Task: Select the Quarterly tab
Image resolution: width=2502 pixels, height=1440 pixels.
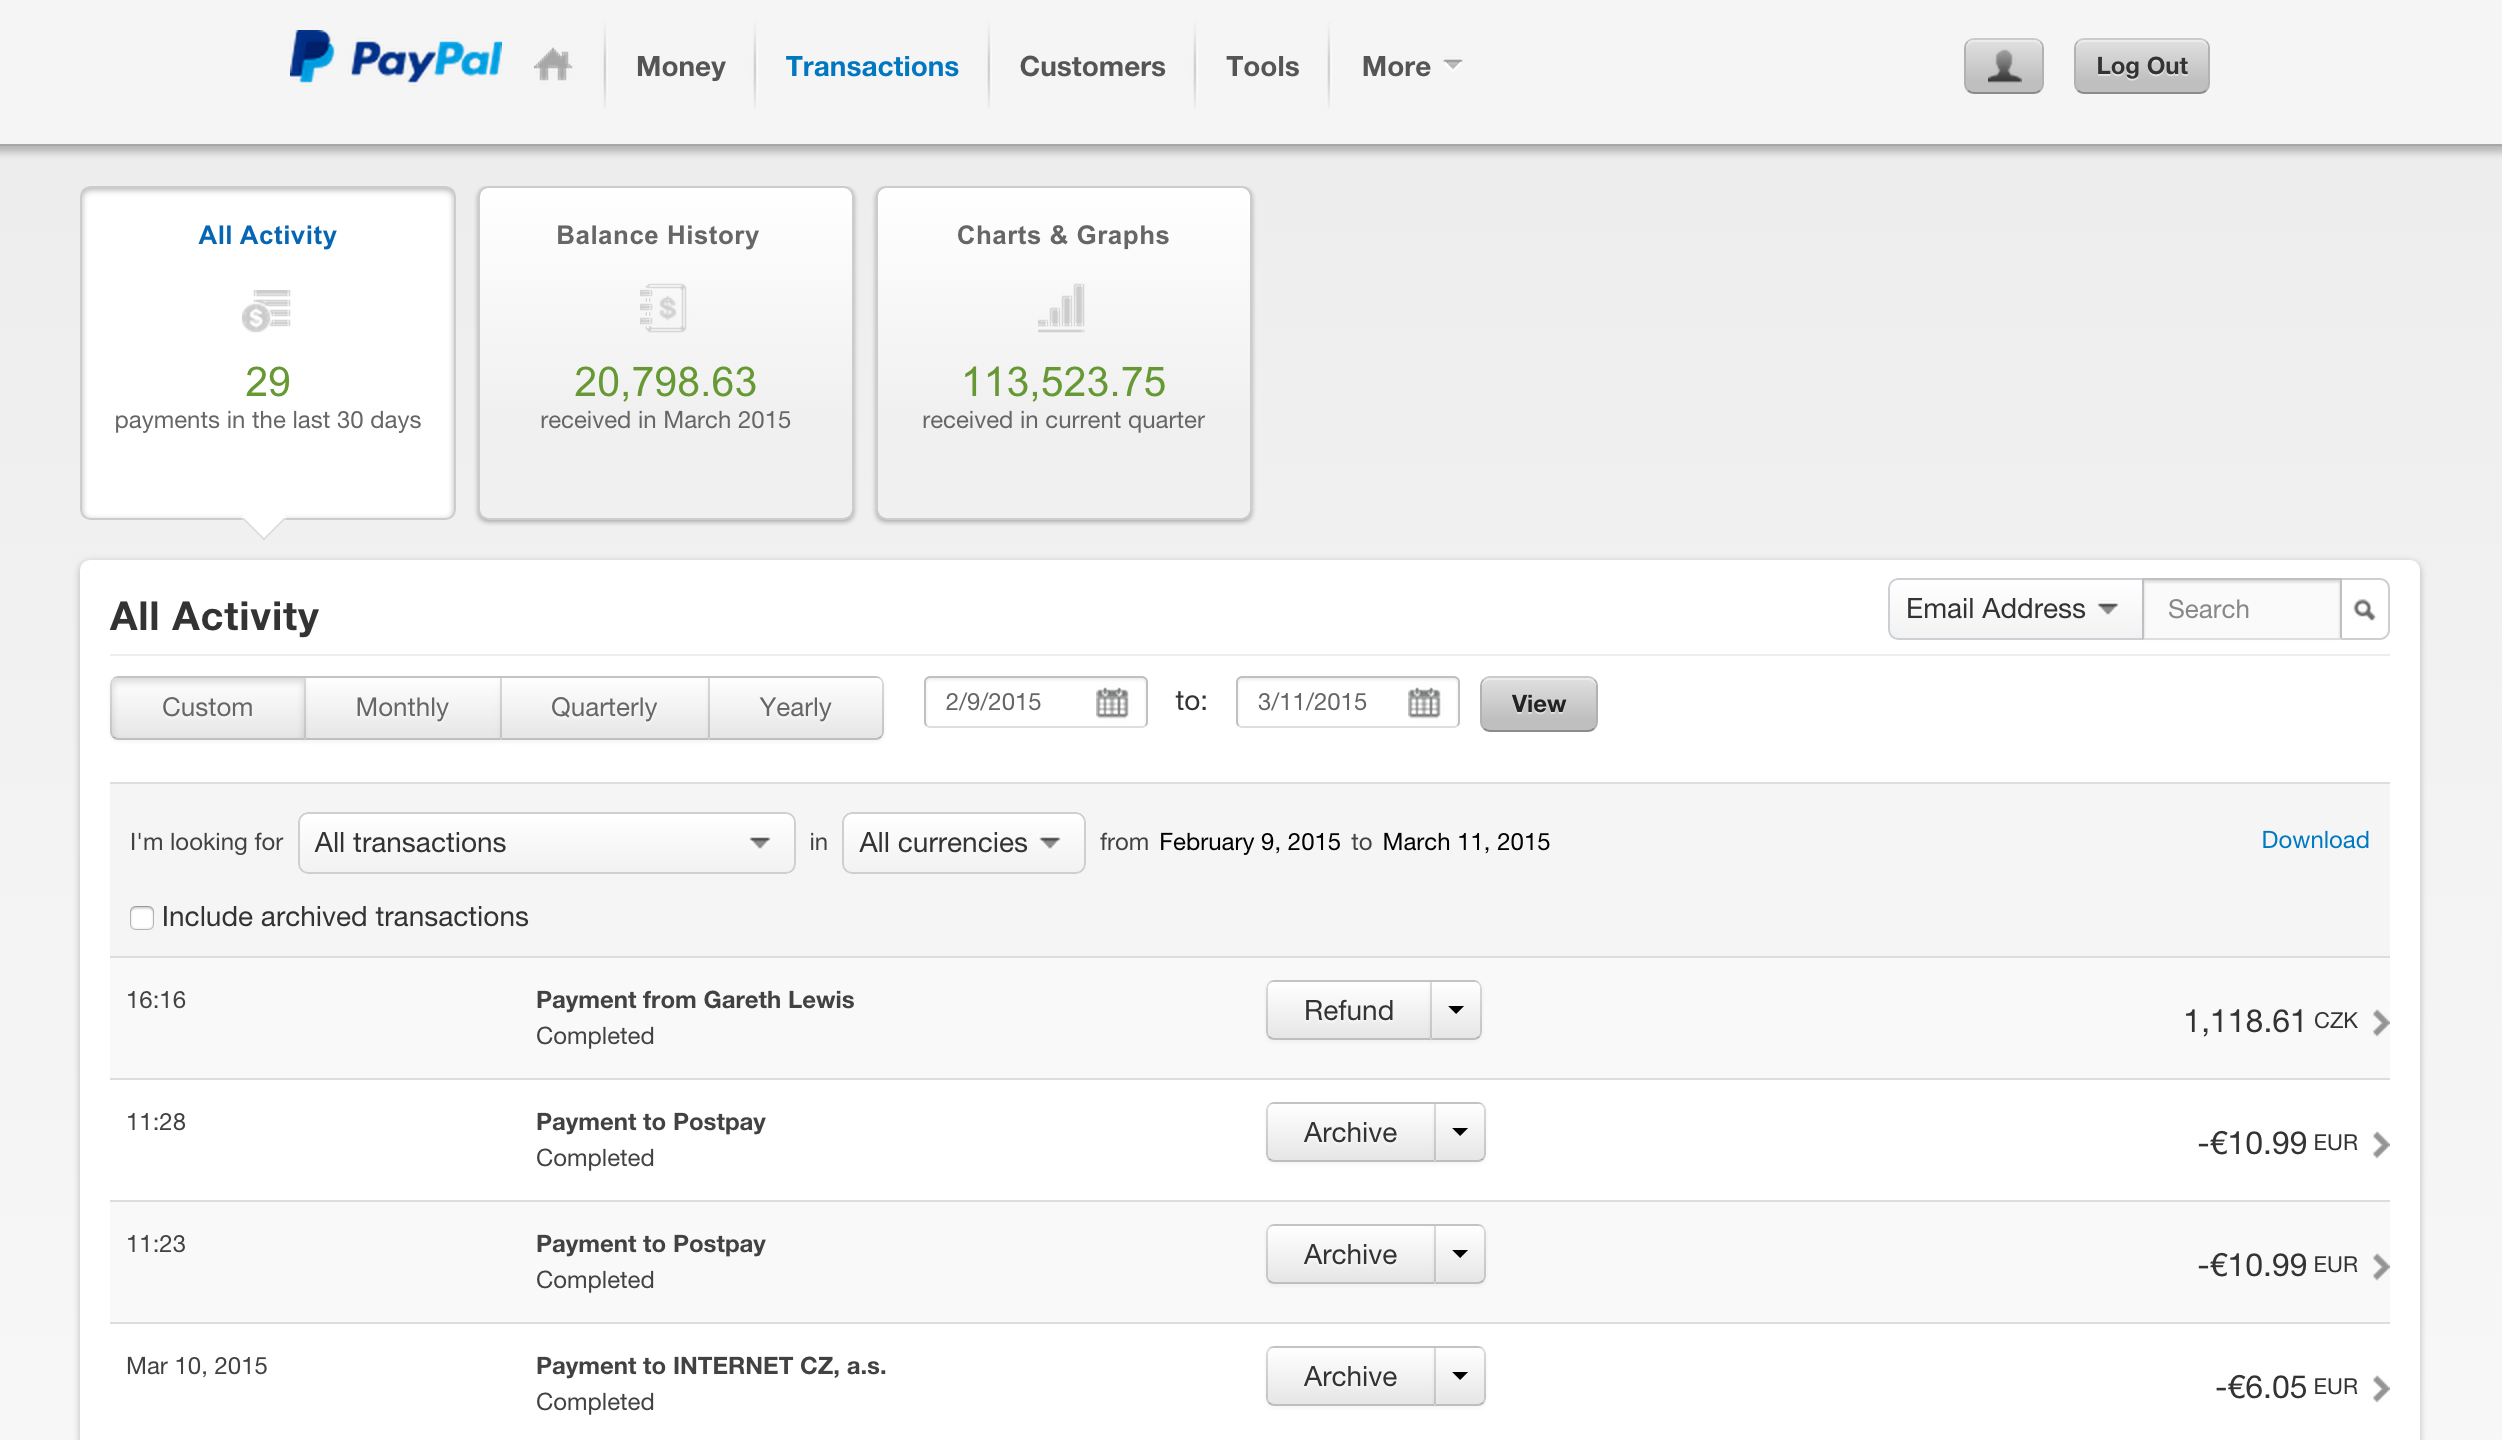Action: (x=604, y=707)
